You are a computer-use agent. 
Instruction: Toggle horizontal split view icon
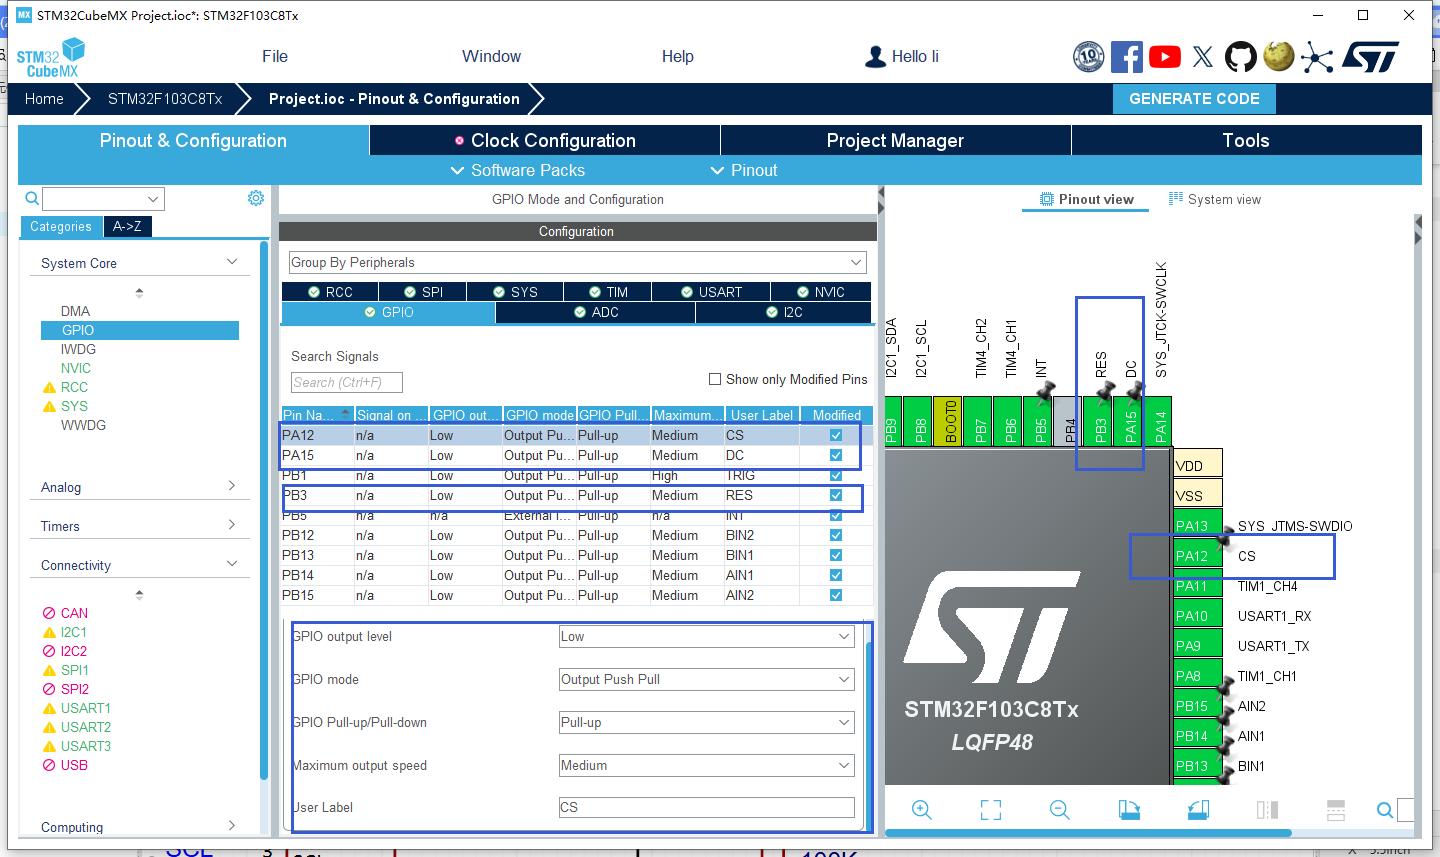point(1336,810)
